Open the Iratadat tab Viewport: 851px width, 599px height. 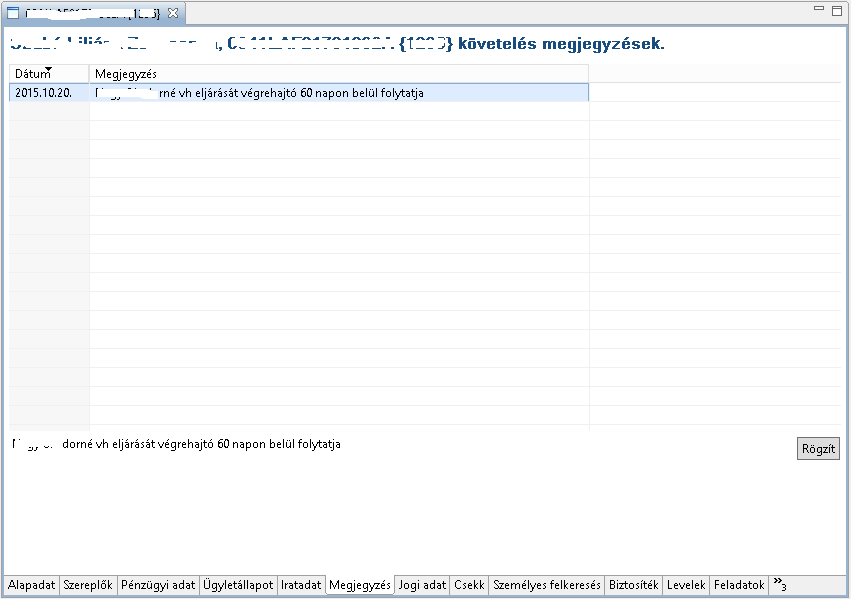click(x=301, y=585)
